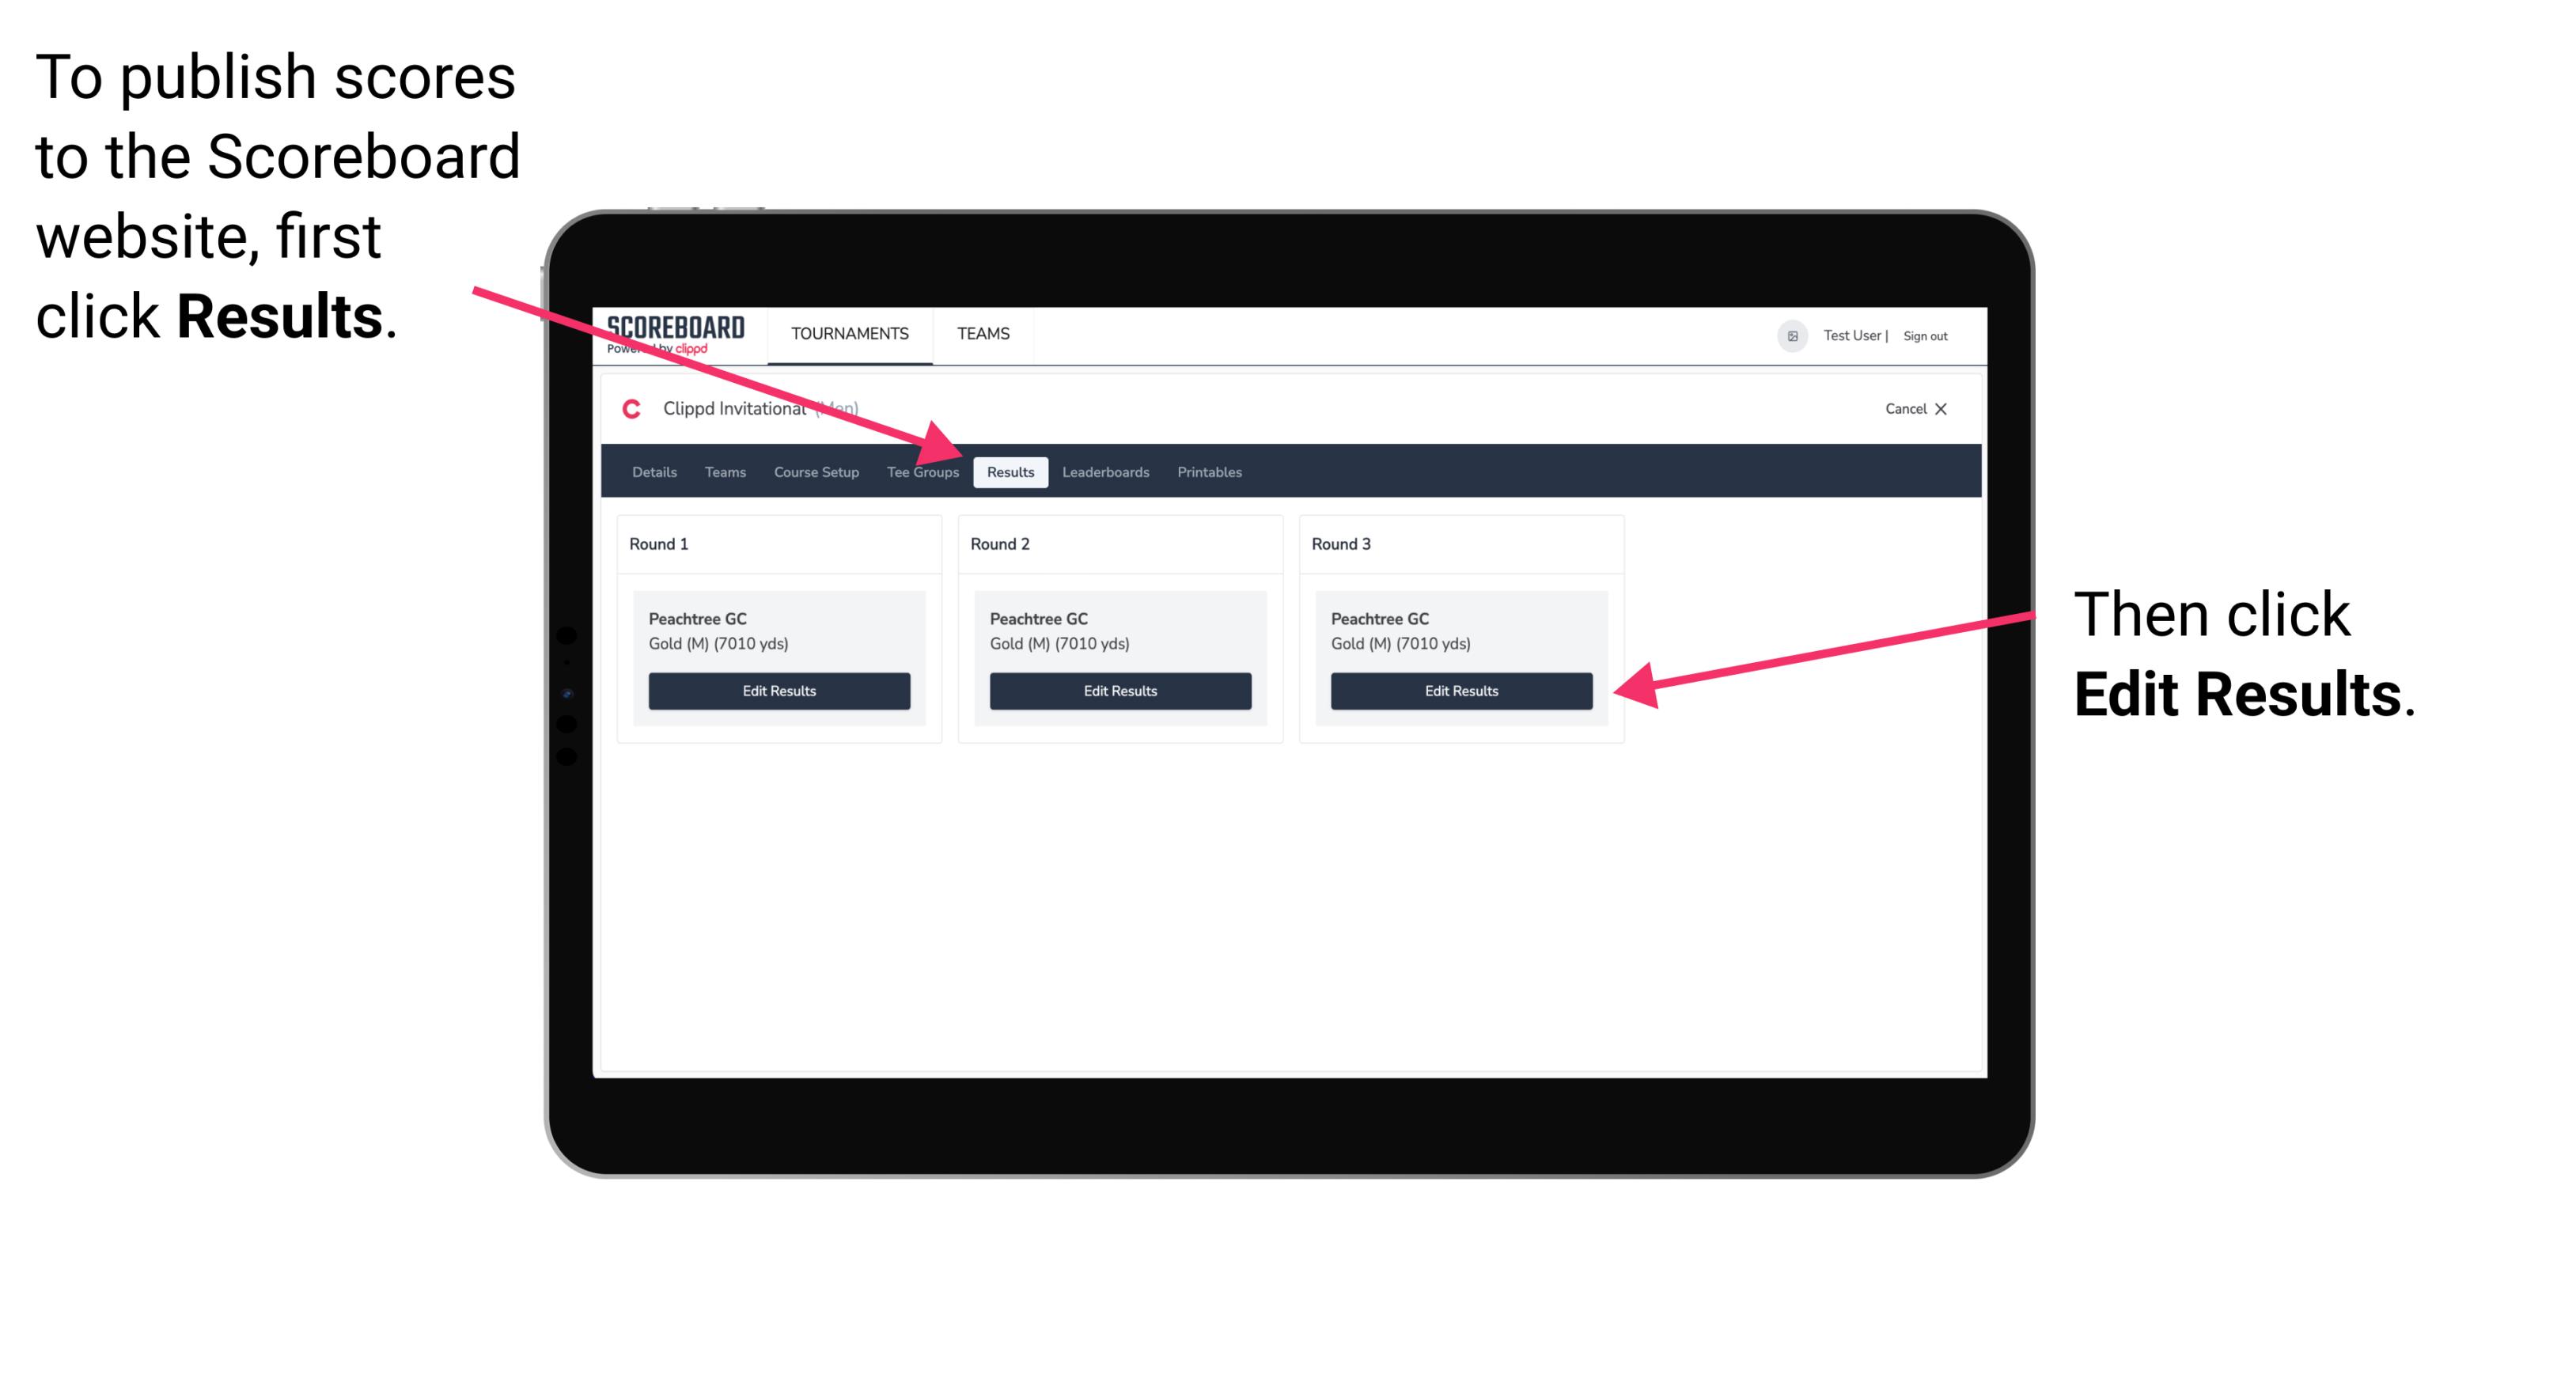Open the Details tab
The image size is (2576, 1386).
[x=656, y=471]
